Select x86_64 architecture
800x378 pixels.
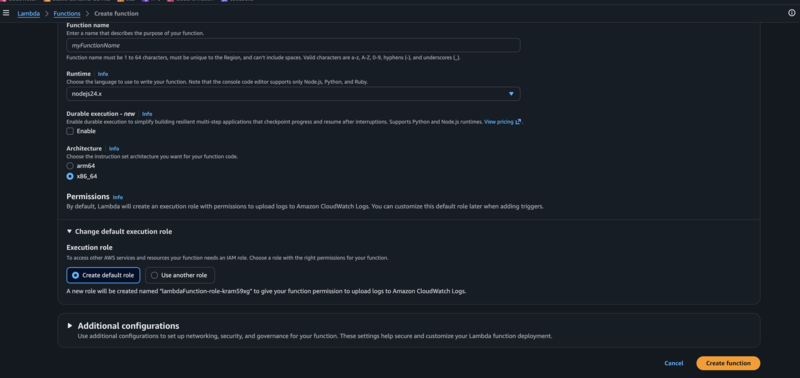[70, 177]
